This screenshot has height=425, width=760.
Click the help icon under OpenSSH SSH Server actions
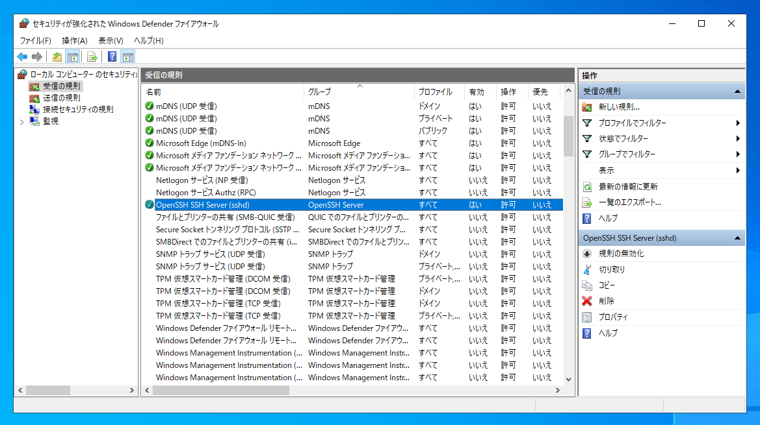point(587,333)
